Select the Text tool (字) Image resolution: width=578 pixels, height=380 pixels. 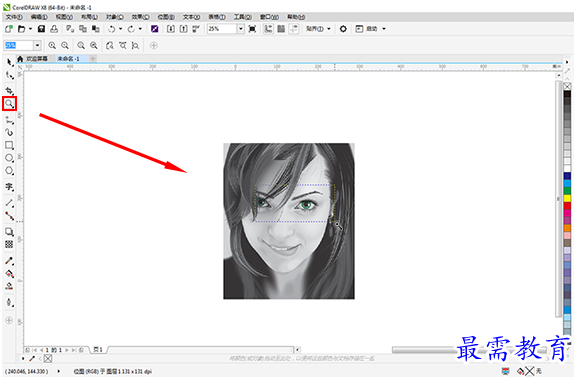click(x=10, y=187)
